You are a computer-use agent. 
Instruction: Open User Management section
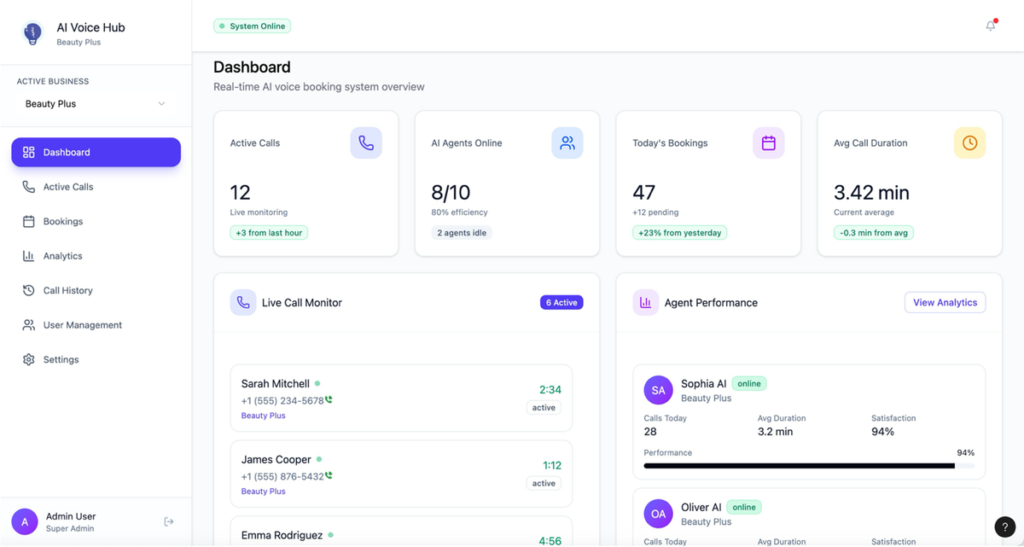[82, 325]
